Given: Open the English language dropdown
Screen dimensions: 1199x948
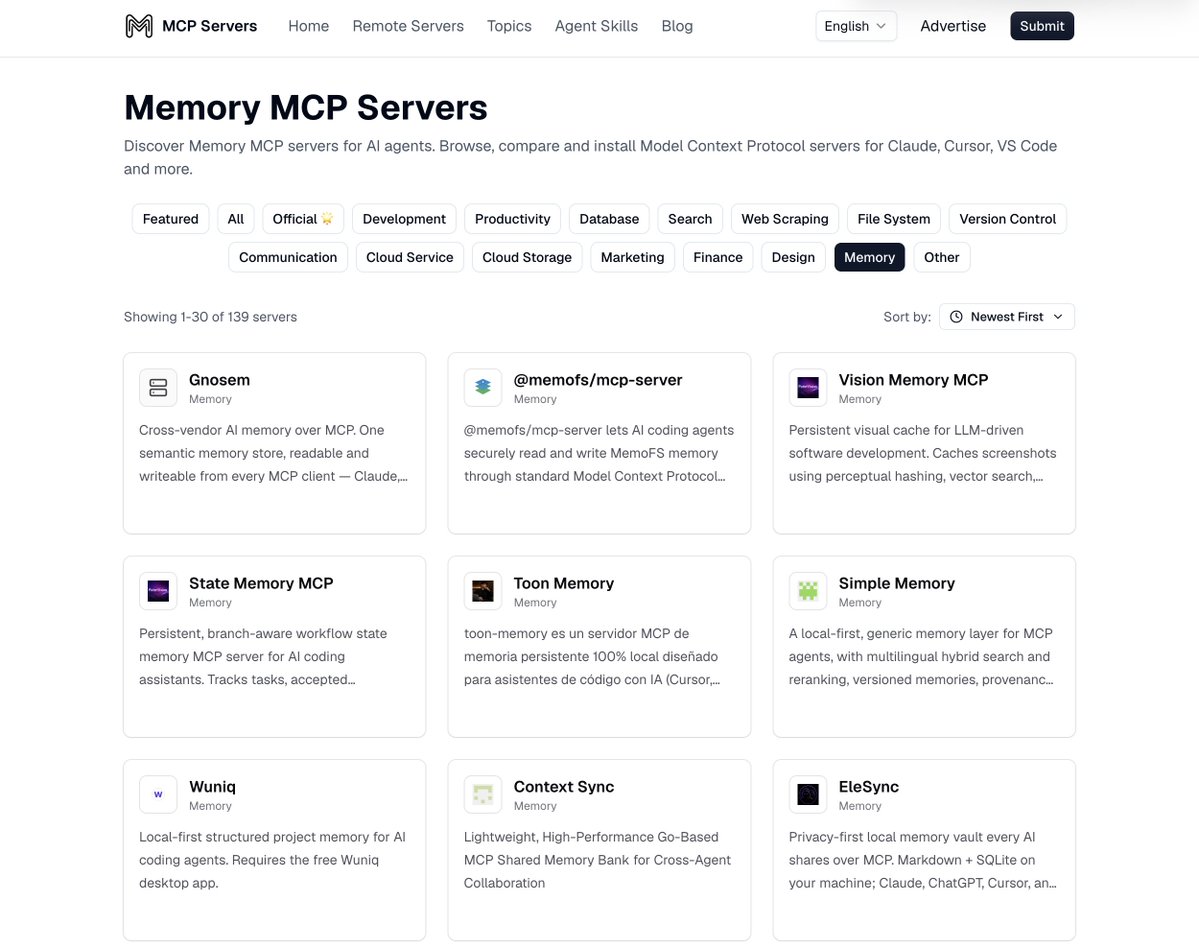Looking at the screenshot, I should click(x=856, y=26).
